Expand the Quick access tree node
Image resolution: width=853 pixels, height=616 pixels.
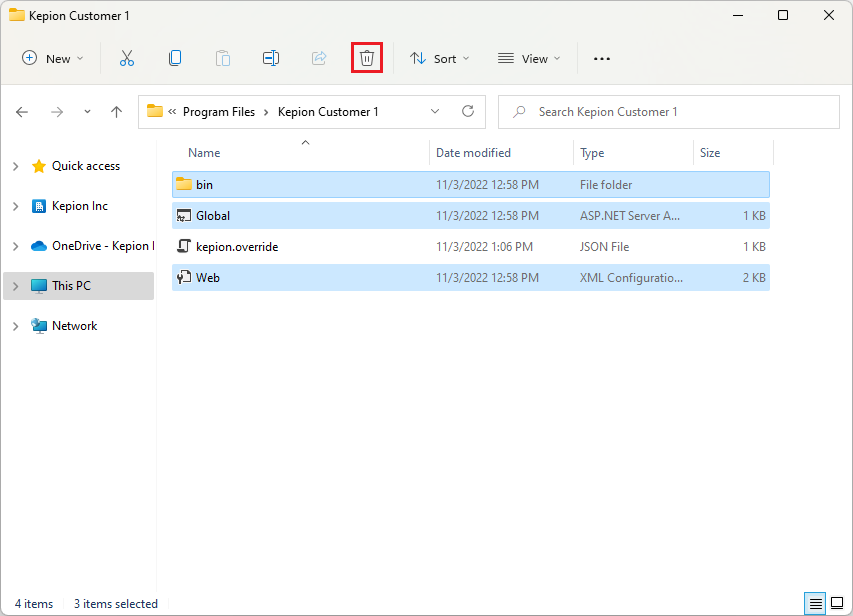16,166
